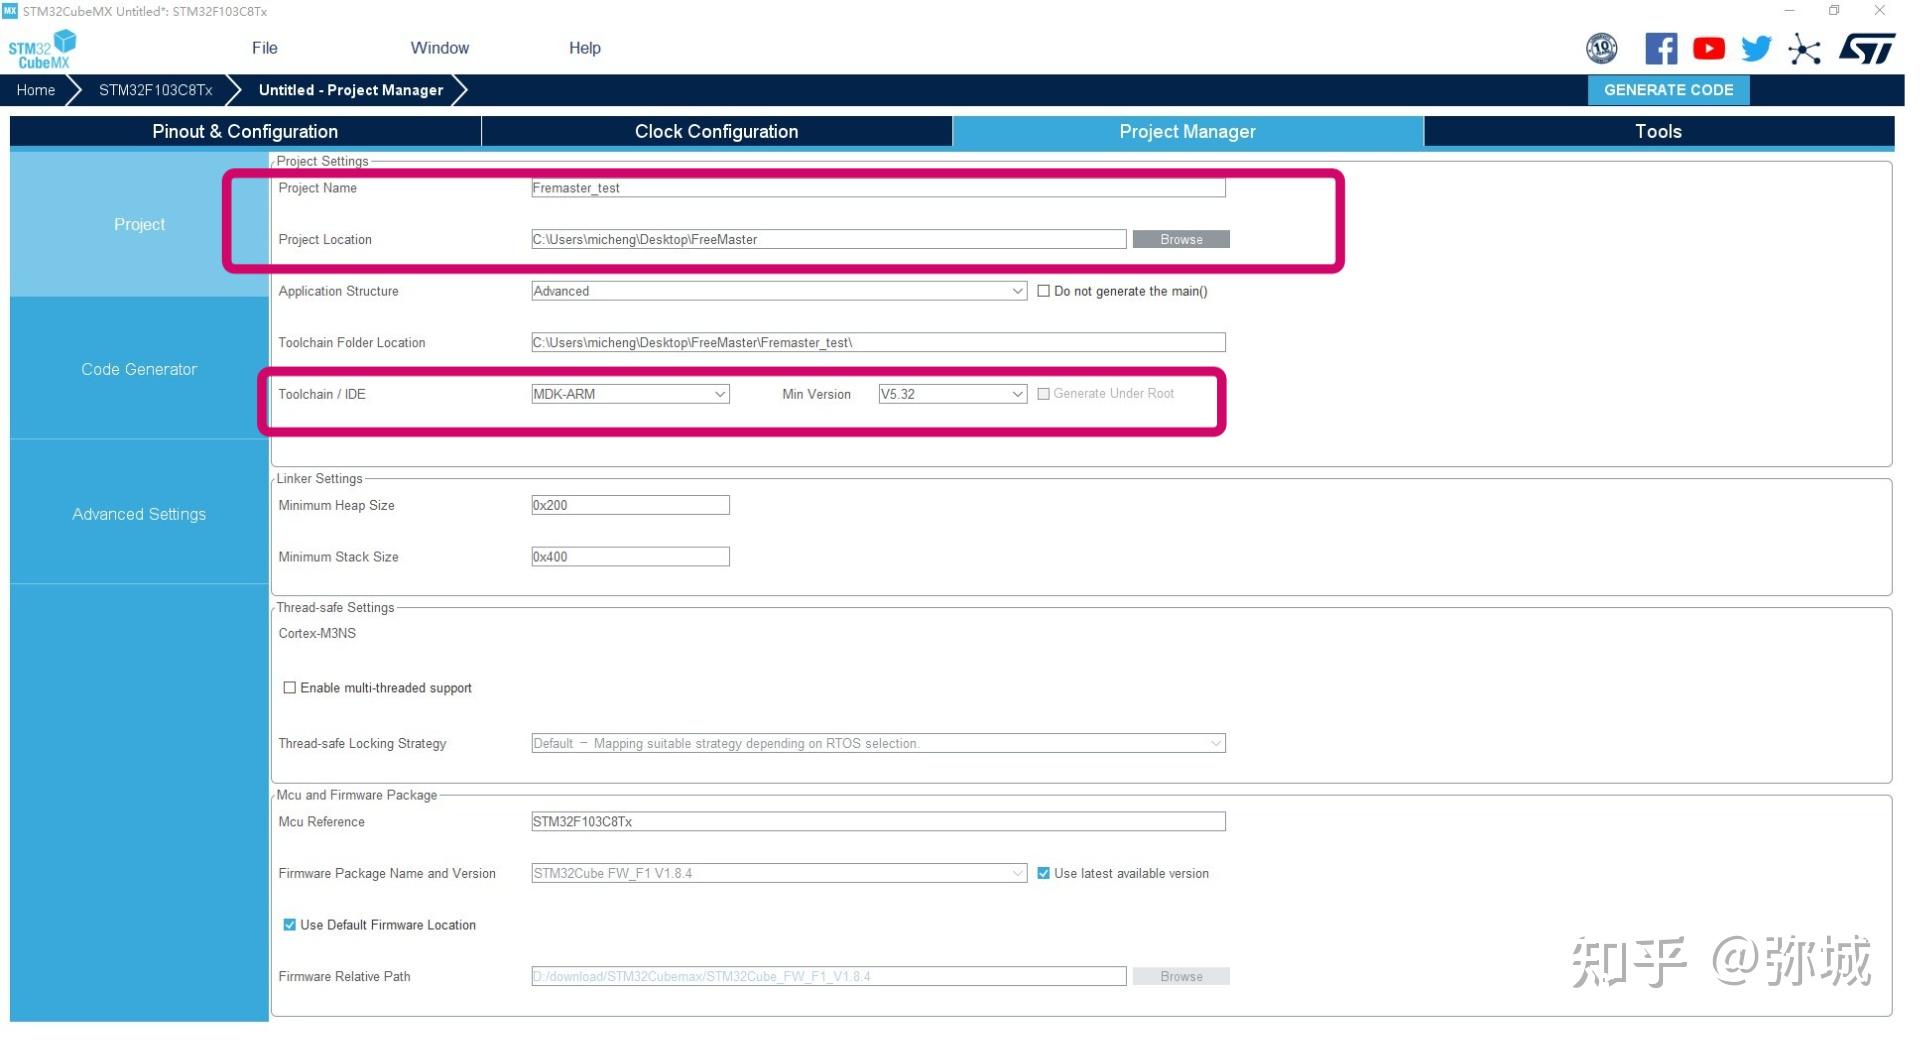Click Browse next to Project Location

tap(1181, 239)
